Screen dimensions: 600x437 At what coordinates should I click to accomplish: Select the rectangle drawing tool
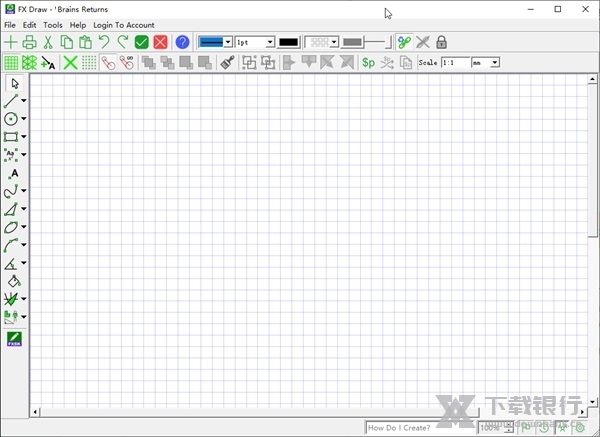coord(11,137)
